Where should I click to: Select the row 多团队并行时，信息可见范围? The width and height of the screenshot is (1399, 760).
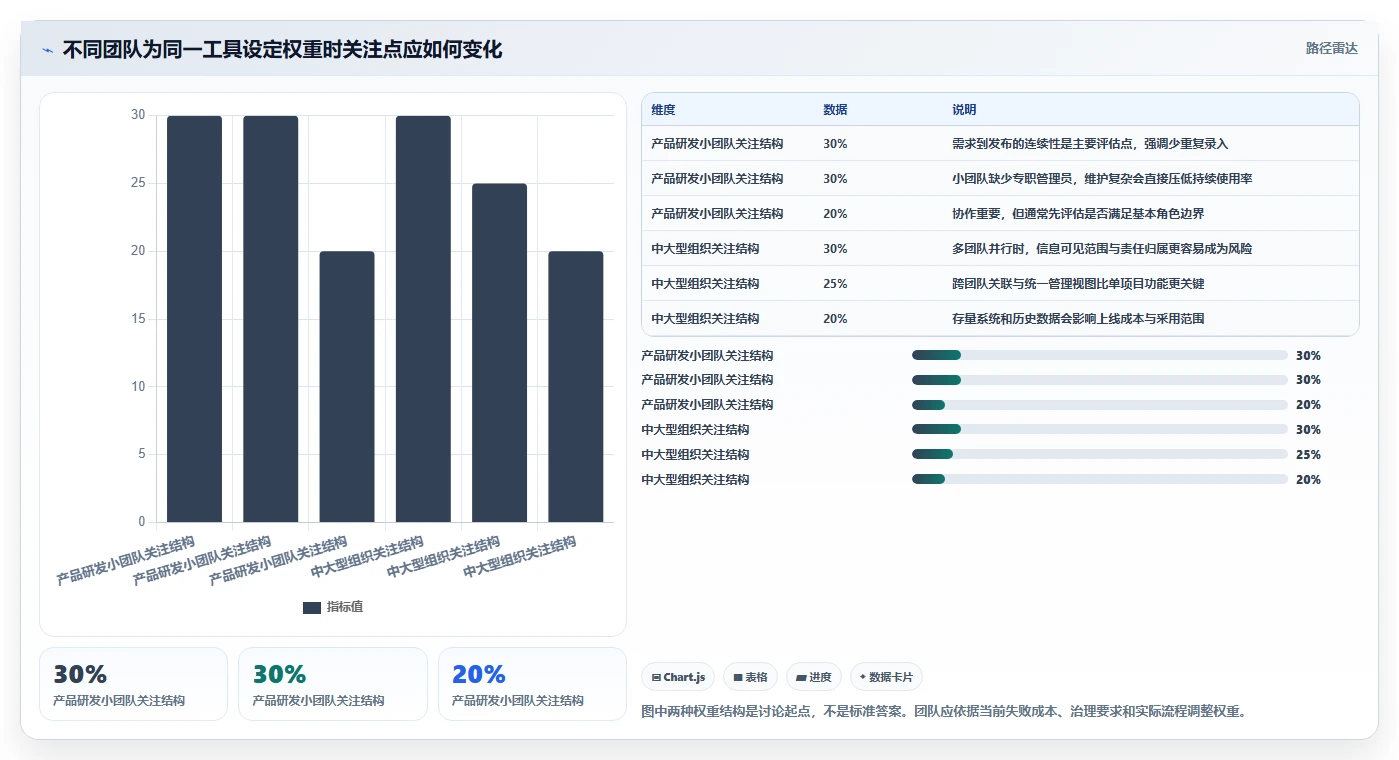pos(1000,248)
